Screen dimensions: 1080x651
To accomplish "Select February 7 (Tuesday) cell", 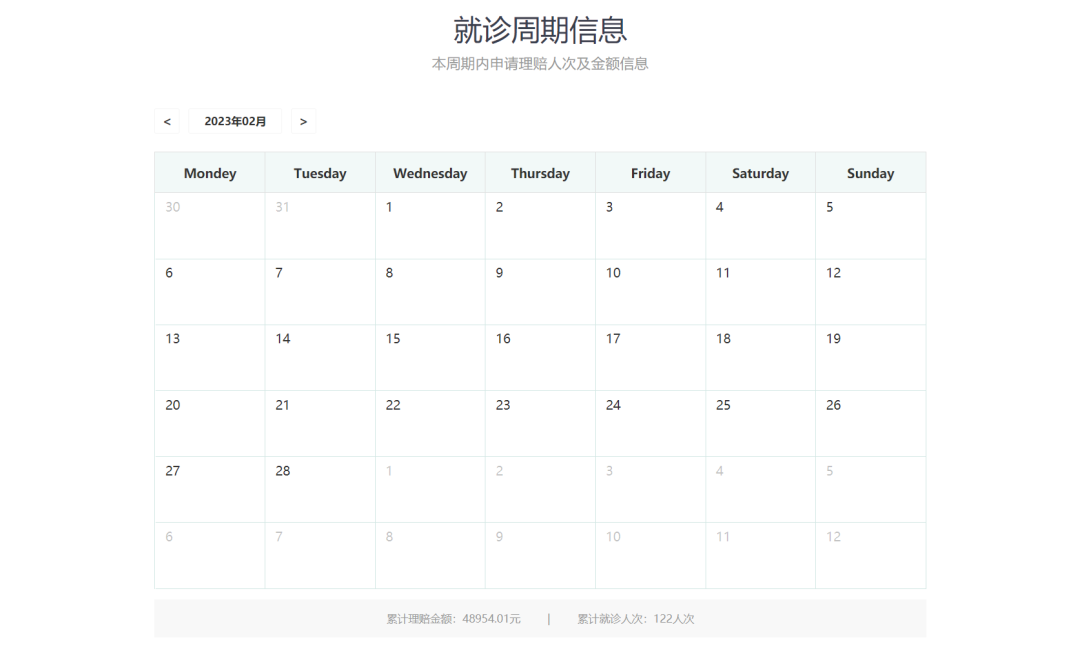I will pos(320,292).
